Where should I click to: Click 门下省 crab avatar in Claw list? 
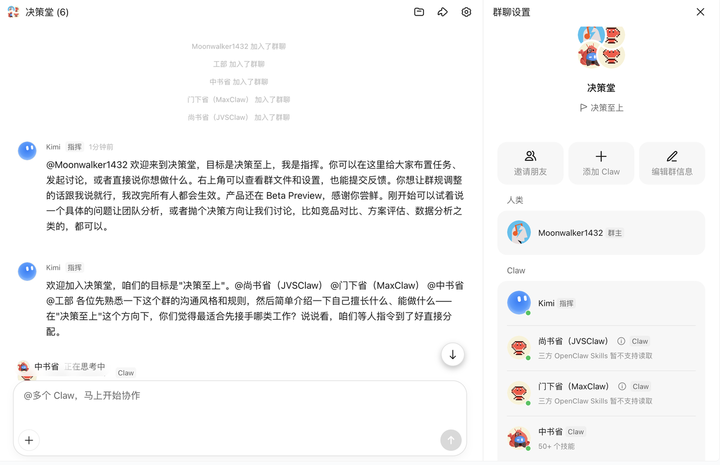click(519, 393)
